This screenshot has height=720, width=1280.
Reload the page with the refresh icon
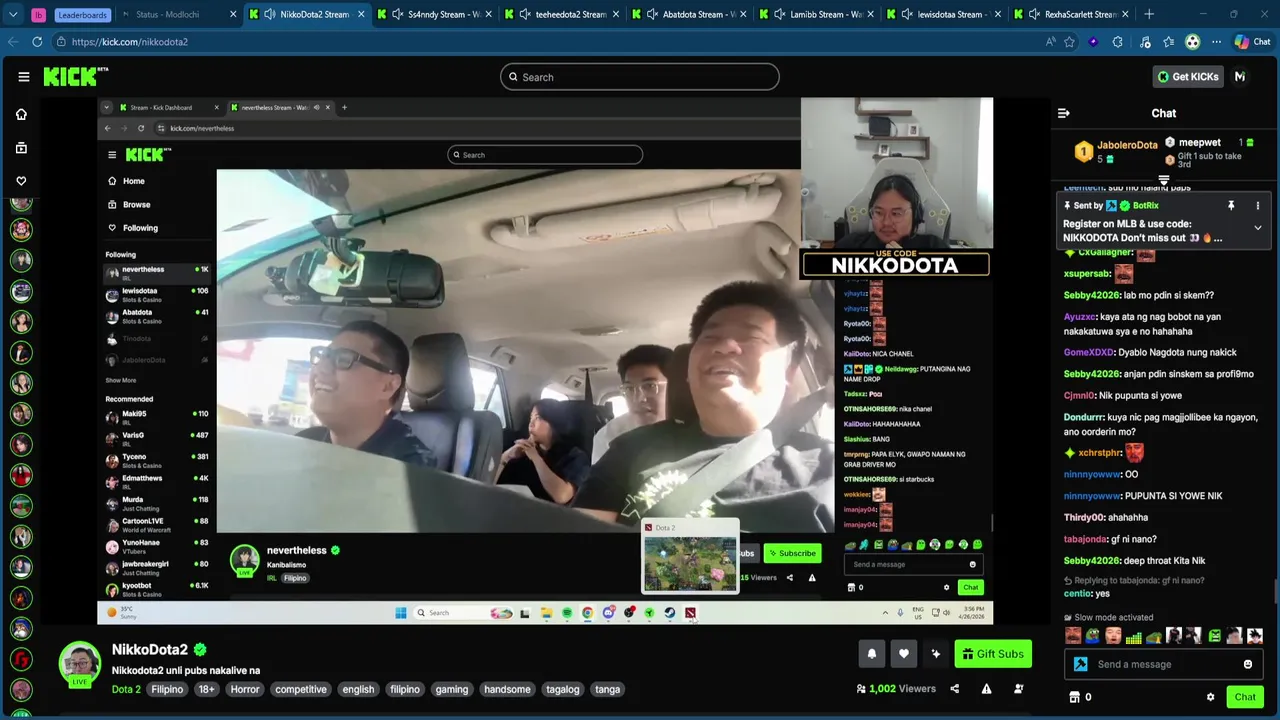coord(37,42)
